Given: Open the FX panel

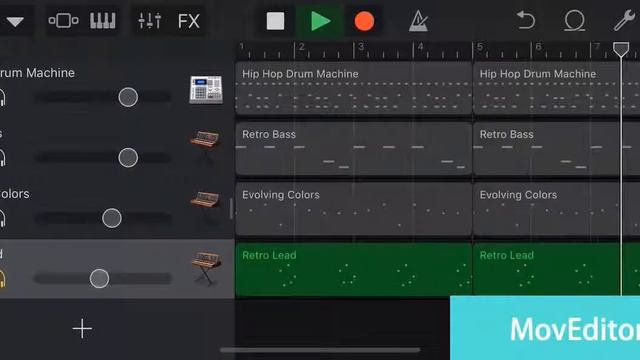Looking at the screenshot, I should tap(189, 21).
